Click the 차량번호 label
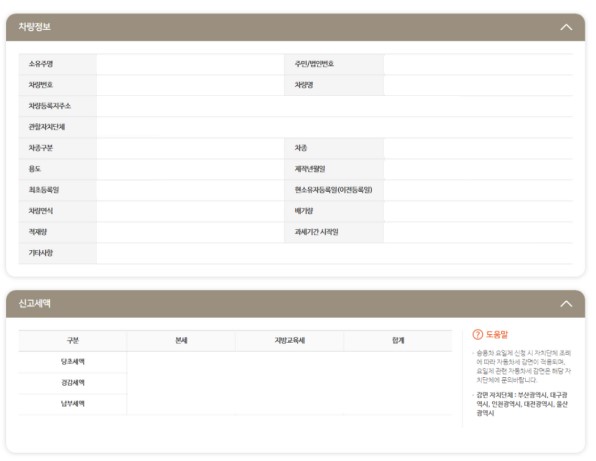 coord(41,85)
